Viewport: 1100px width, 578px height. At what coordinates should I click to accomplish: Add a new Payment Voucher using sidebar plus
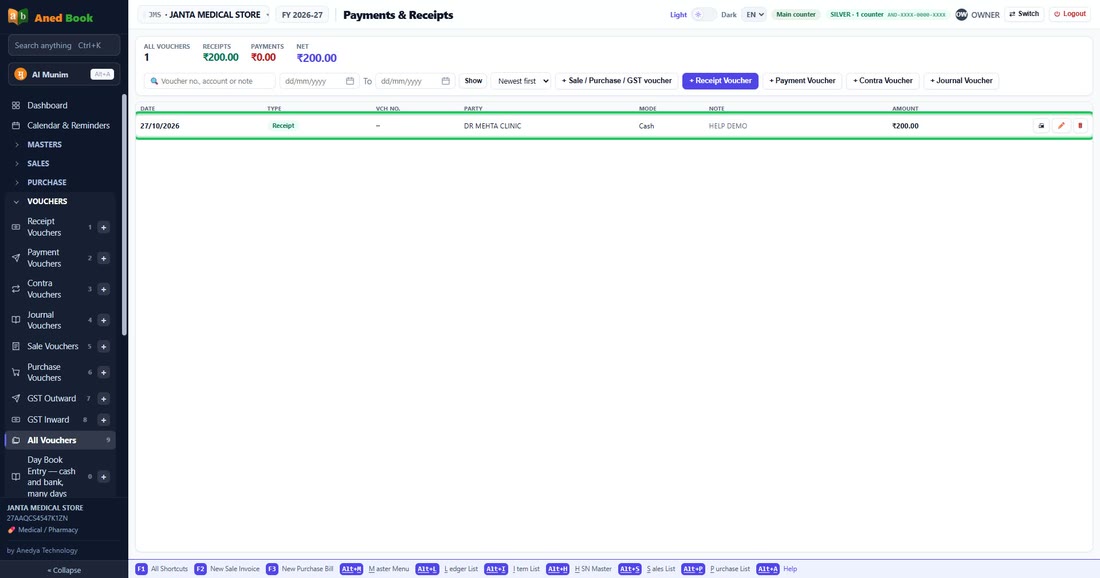(x=103, y=258)
